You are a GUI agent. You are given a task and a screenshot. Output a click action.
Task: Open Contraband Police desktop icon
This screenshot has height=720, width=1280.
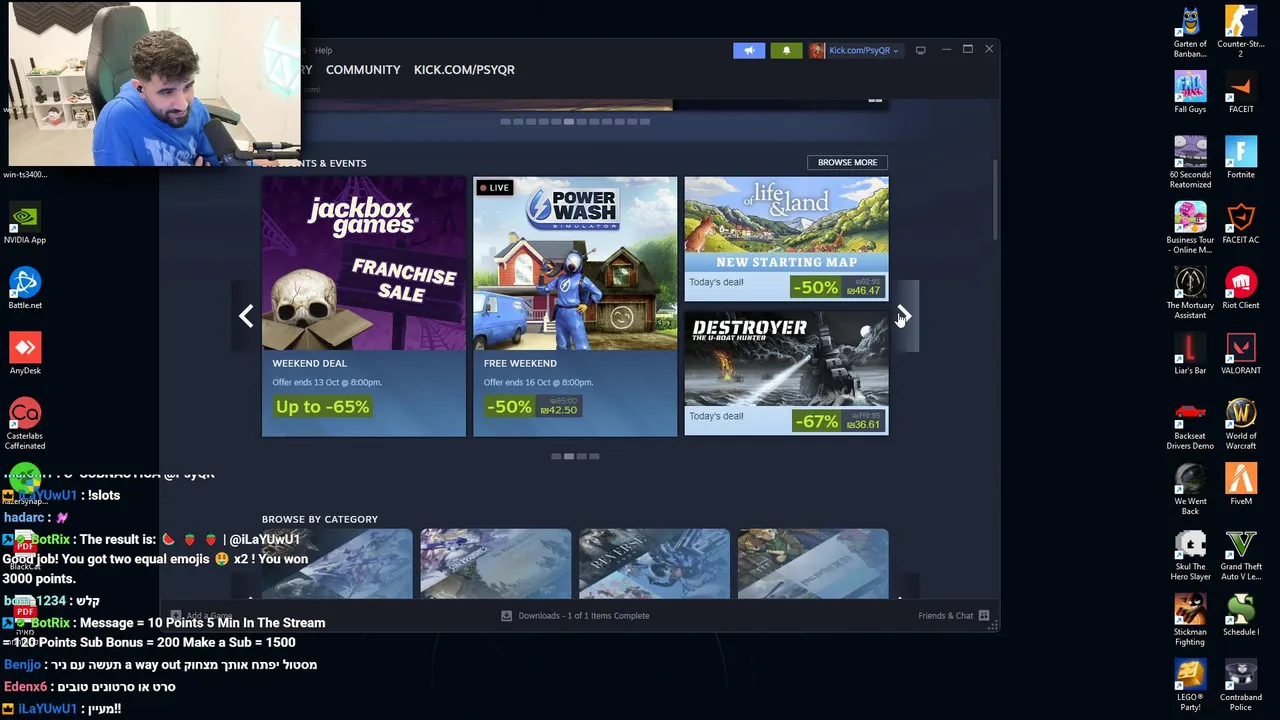(1241, 686)
